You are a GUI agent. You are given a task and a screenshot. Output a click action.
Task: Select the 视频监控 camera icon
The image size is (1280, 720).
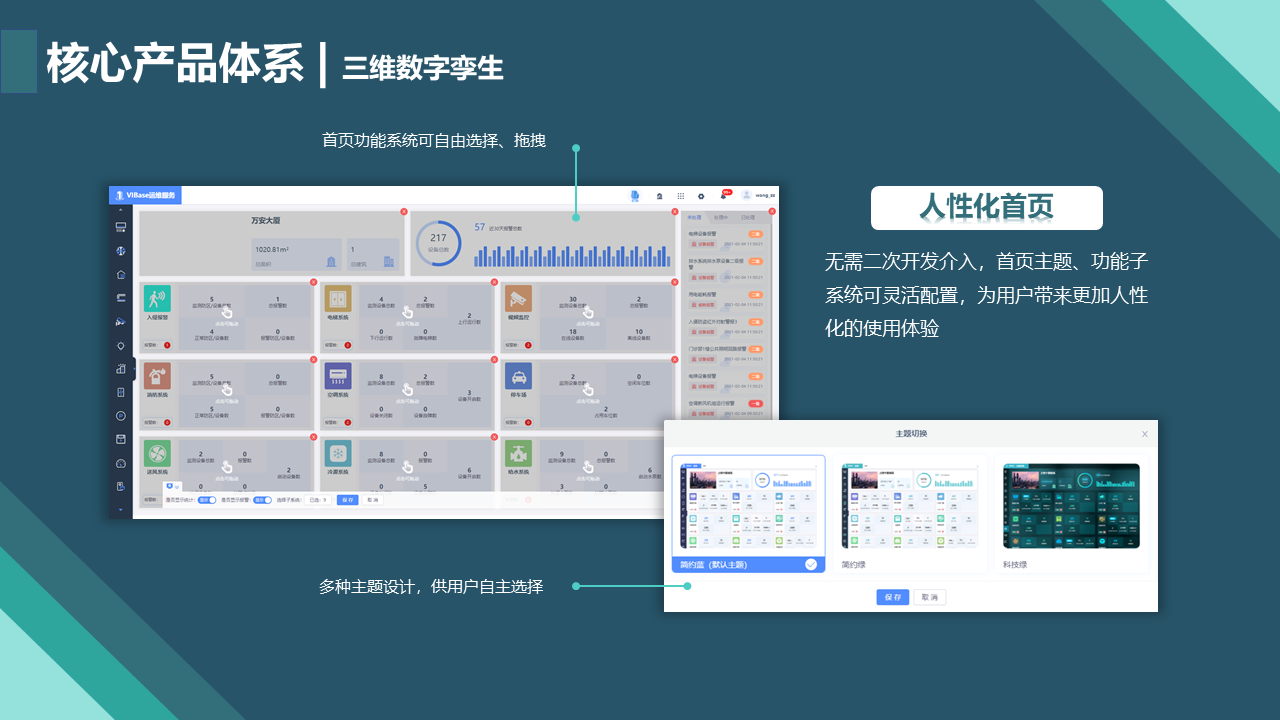[518, 298]
